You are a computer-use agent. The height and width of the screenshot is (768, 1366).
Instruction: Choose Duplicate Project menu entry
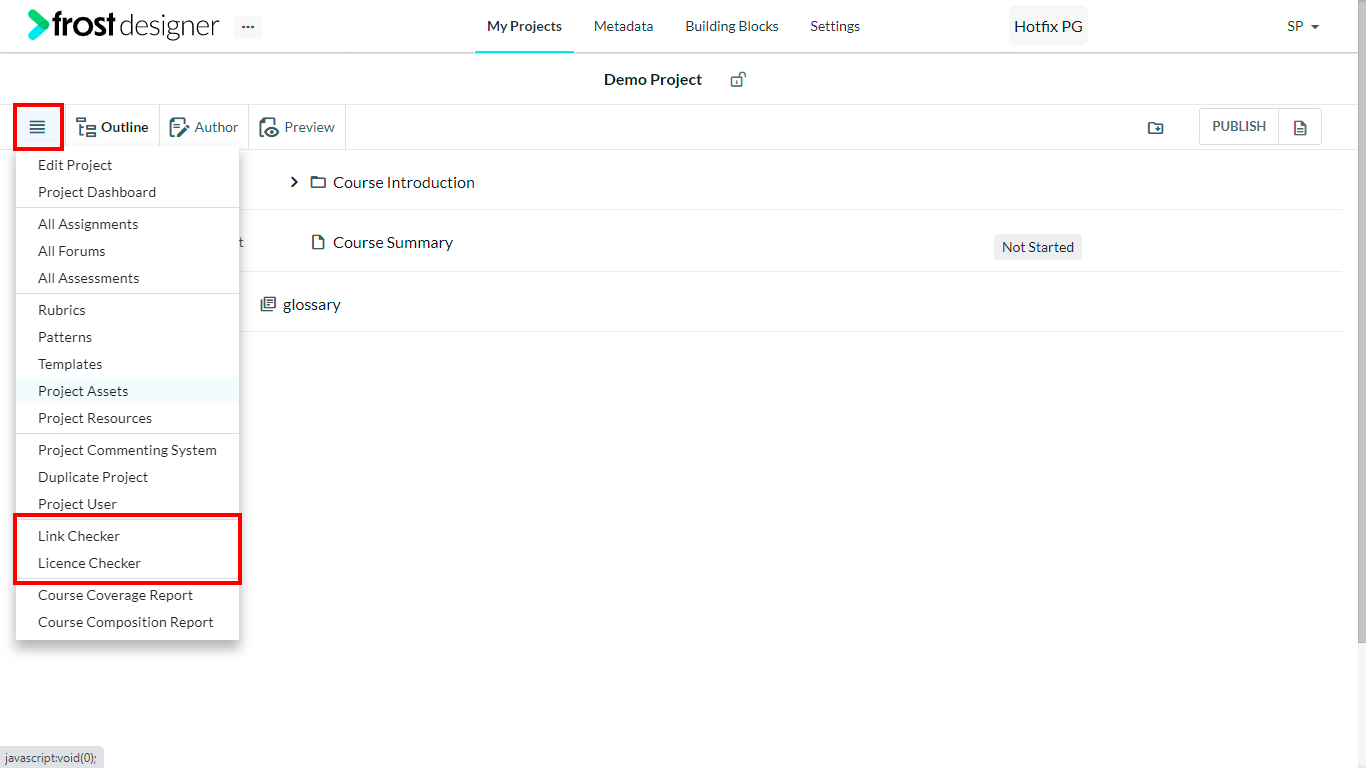coord(127,477)
